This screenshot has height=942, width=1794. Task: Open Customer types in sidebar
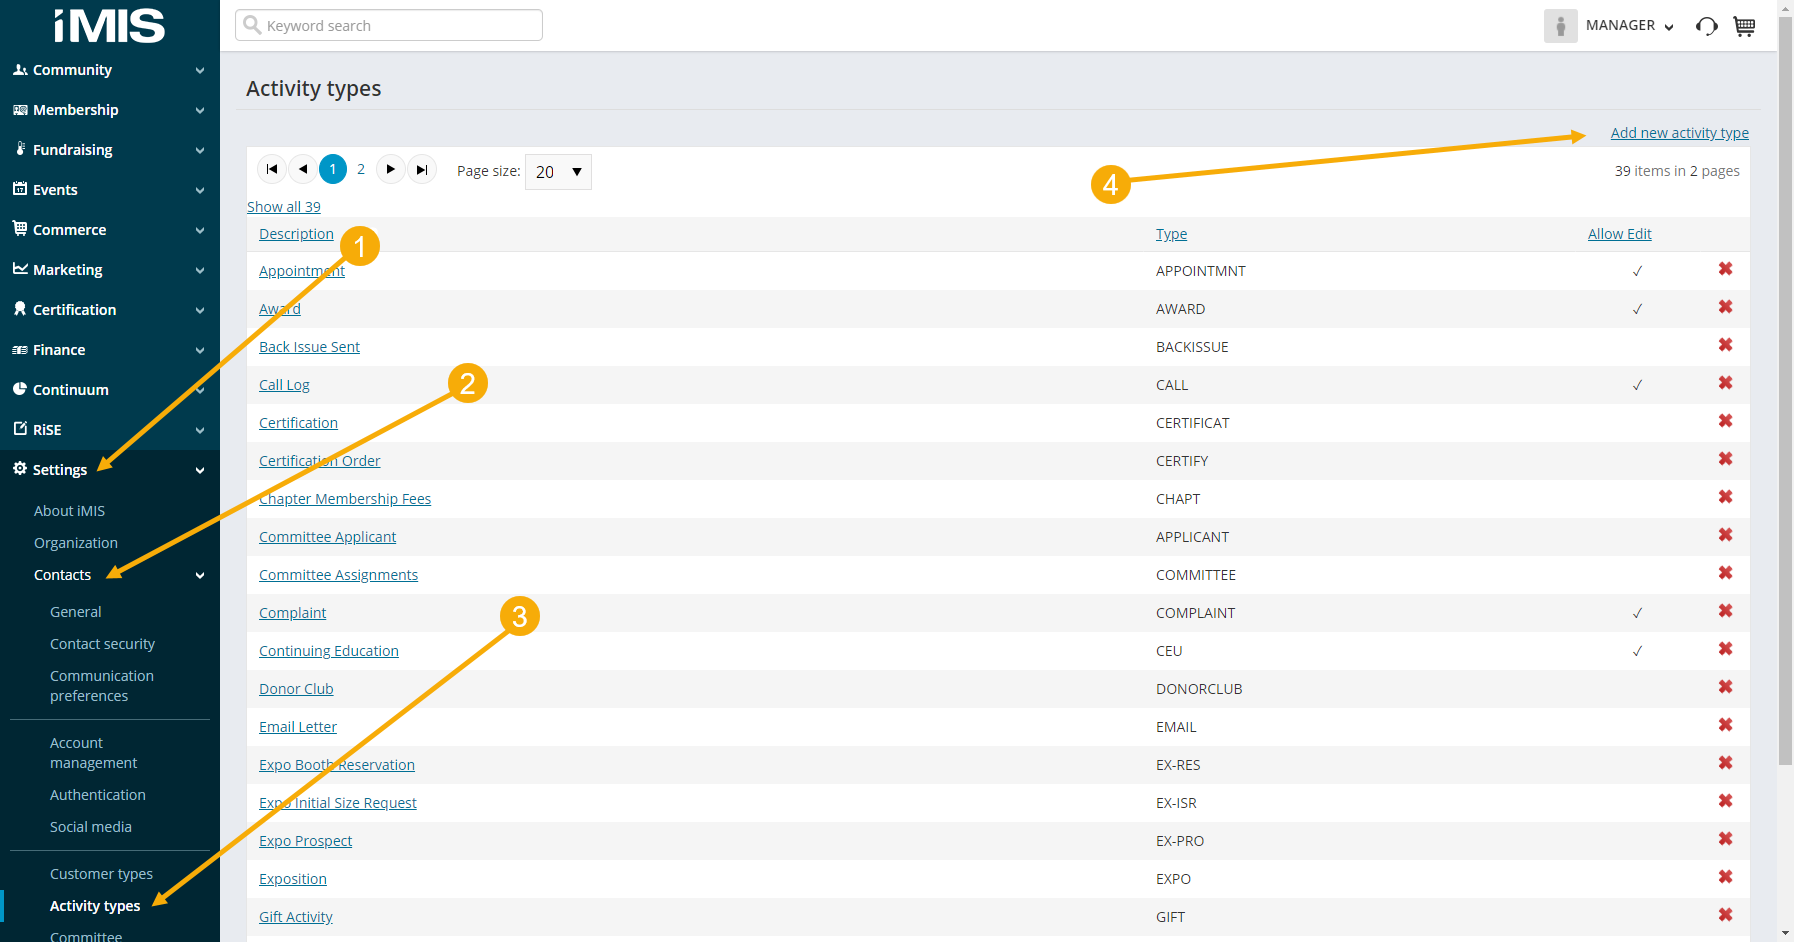(101, 874)
